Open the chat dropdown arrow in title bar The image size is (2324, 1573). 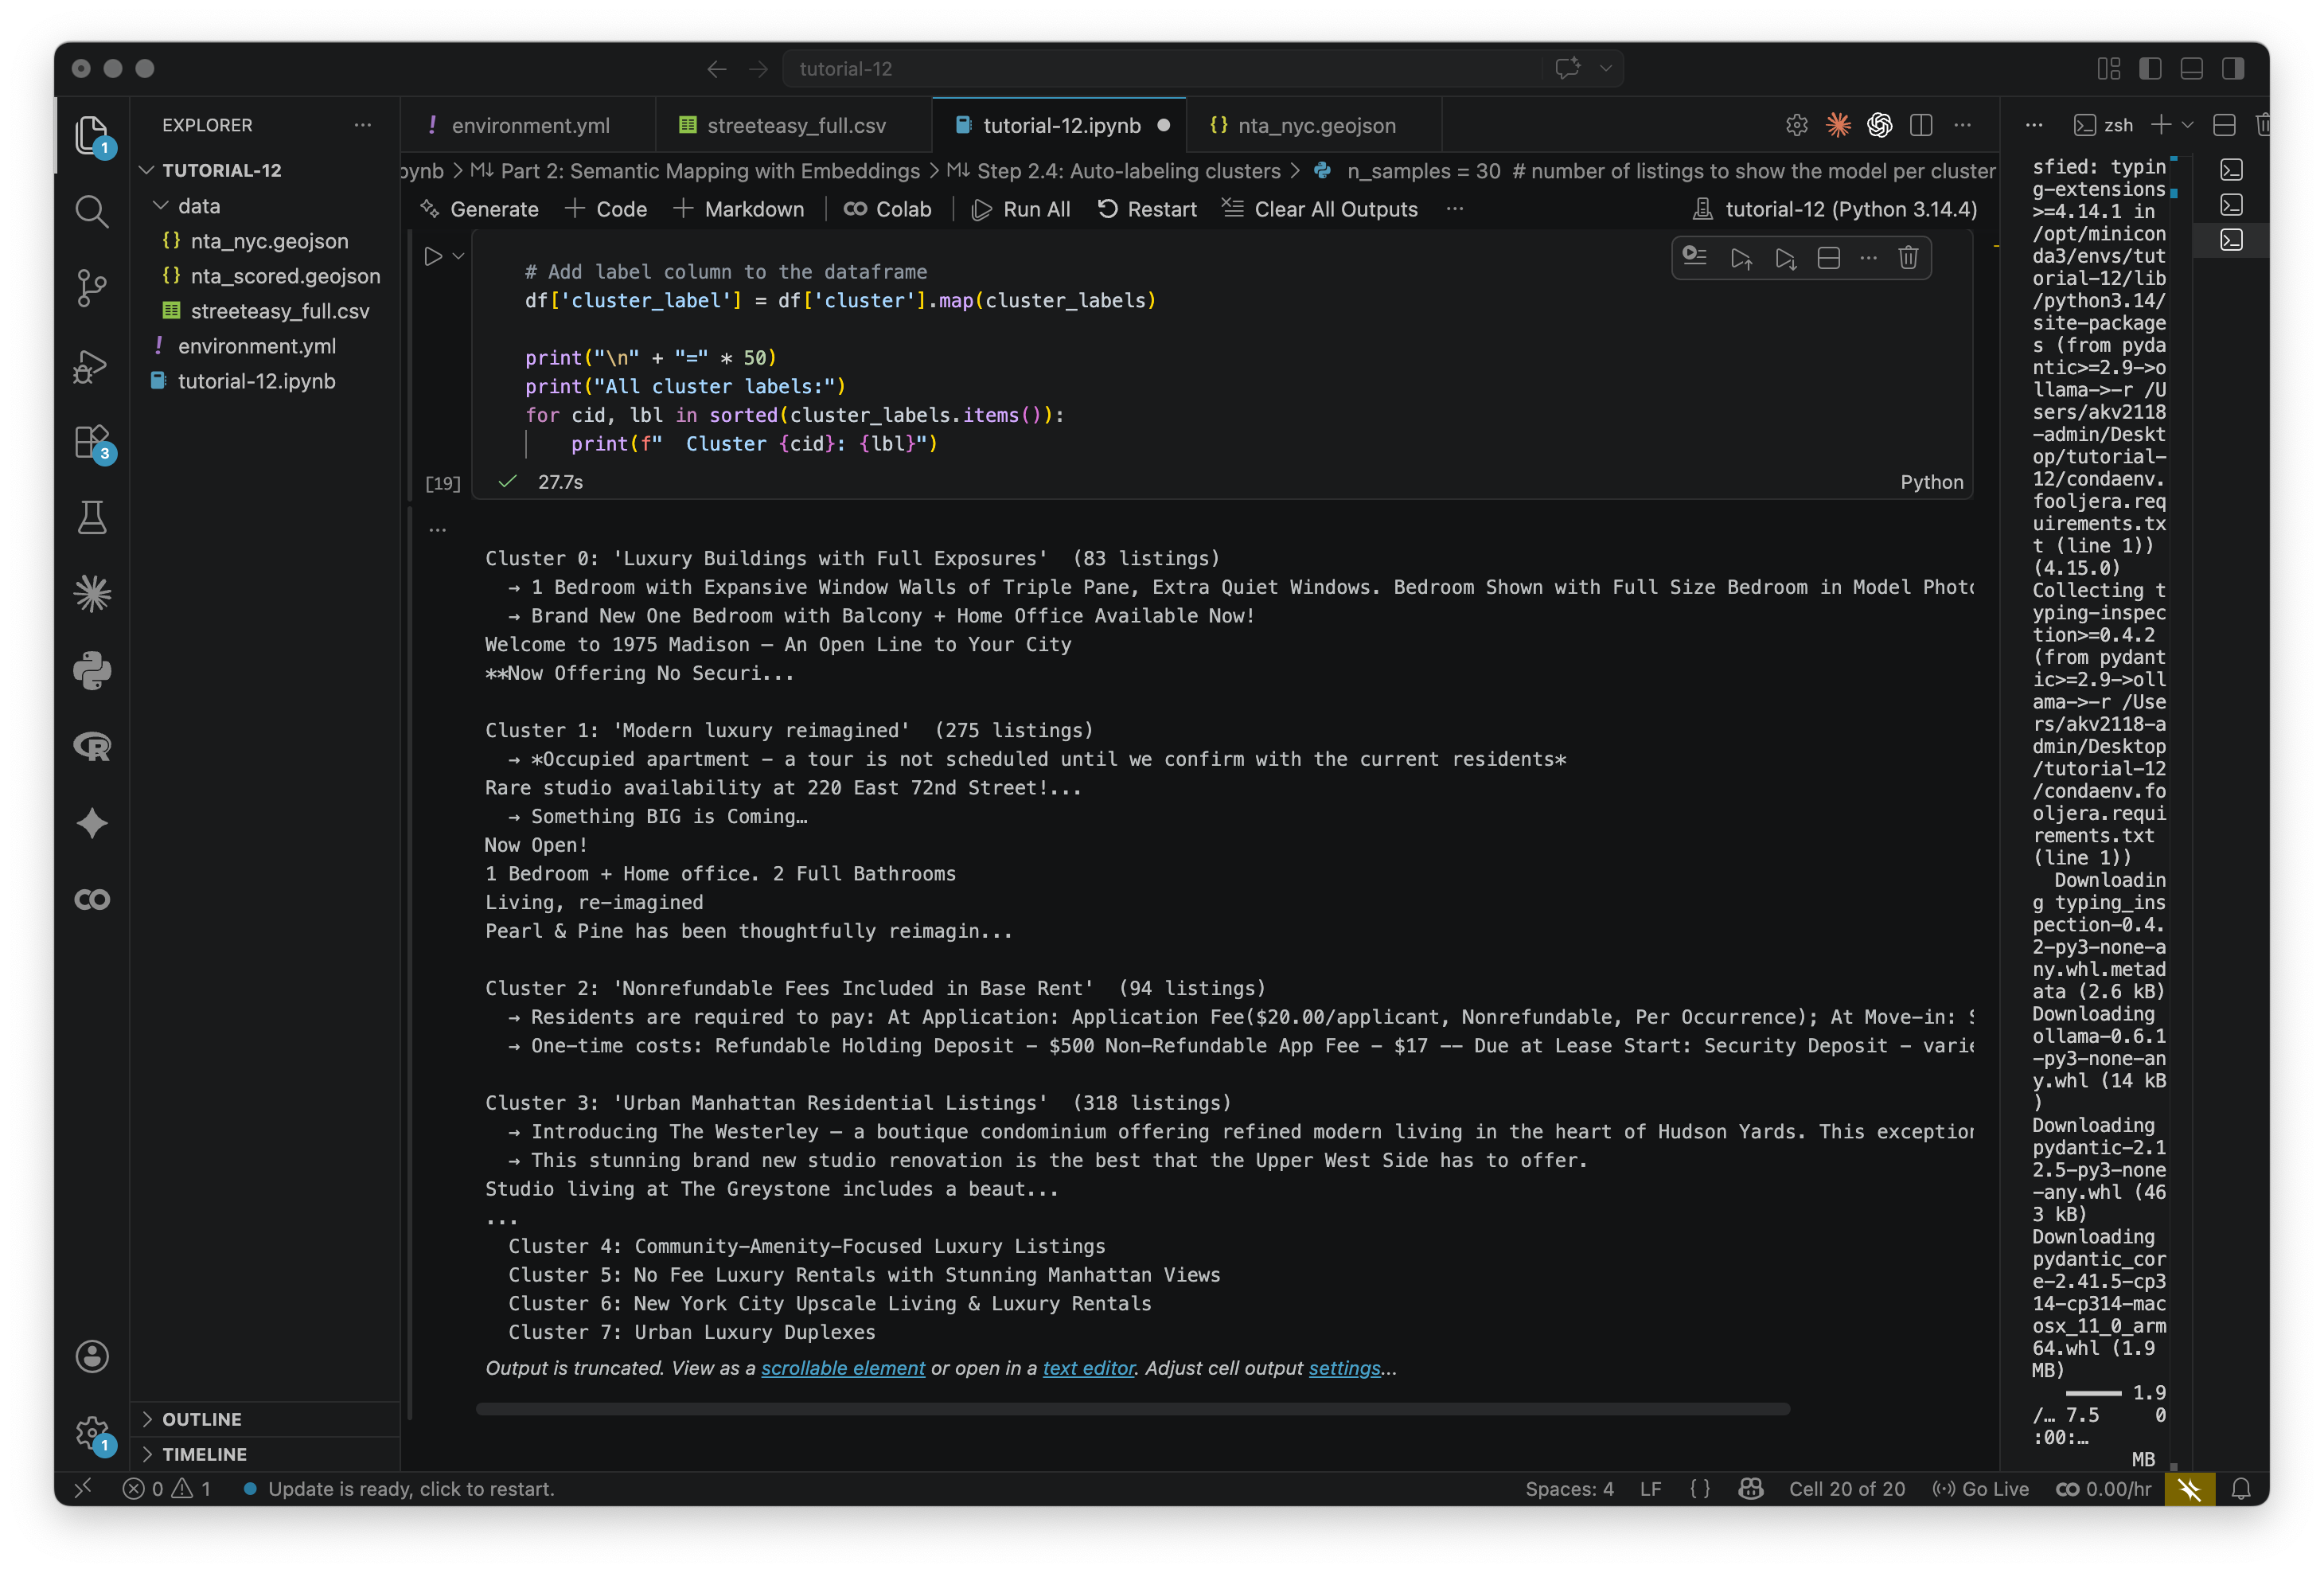point(1605,68)
